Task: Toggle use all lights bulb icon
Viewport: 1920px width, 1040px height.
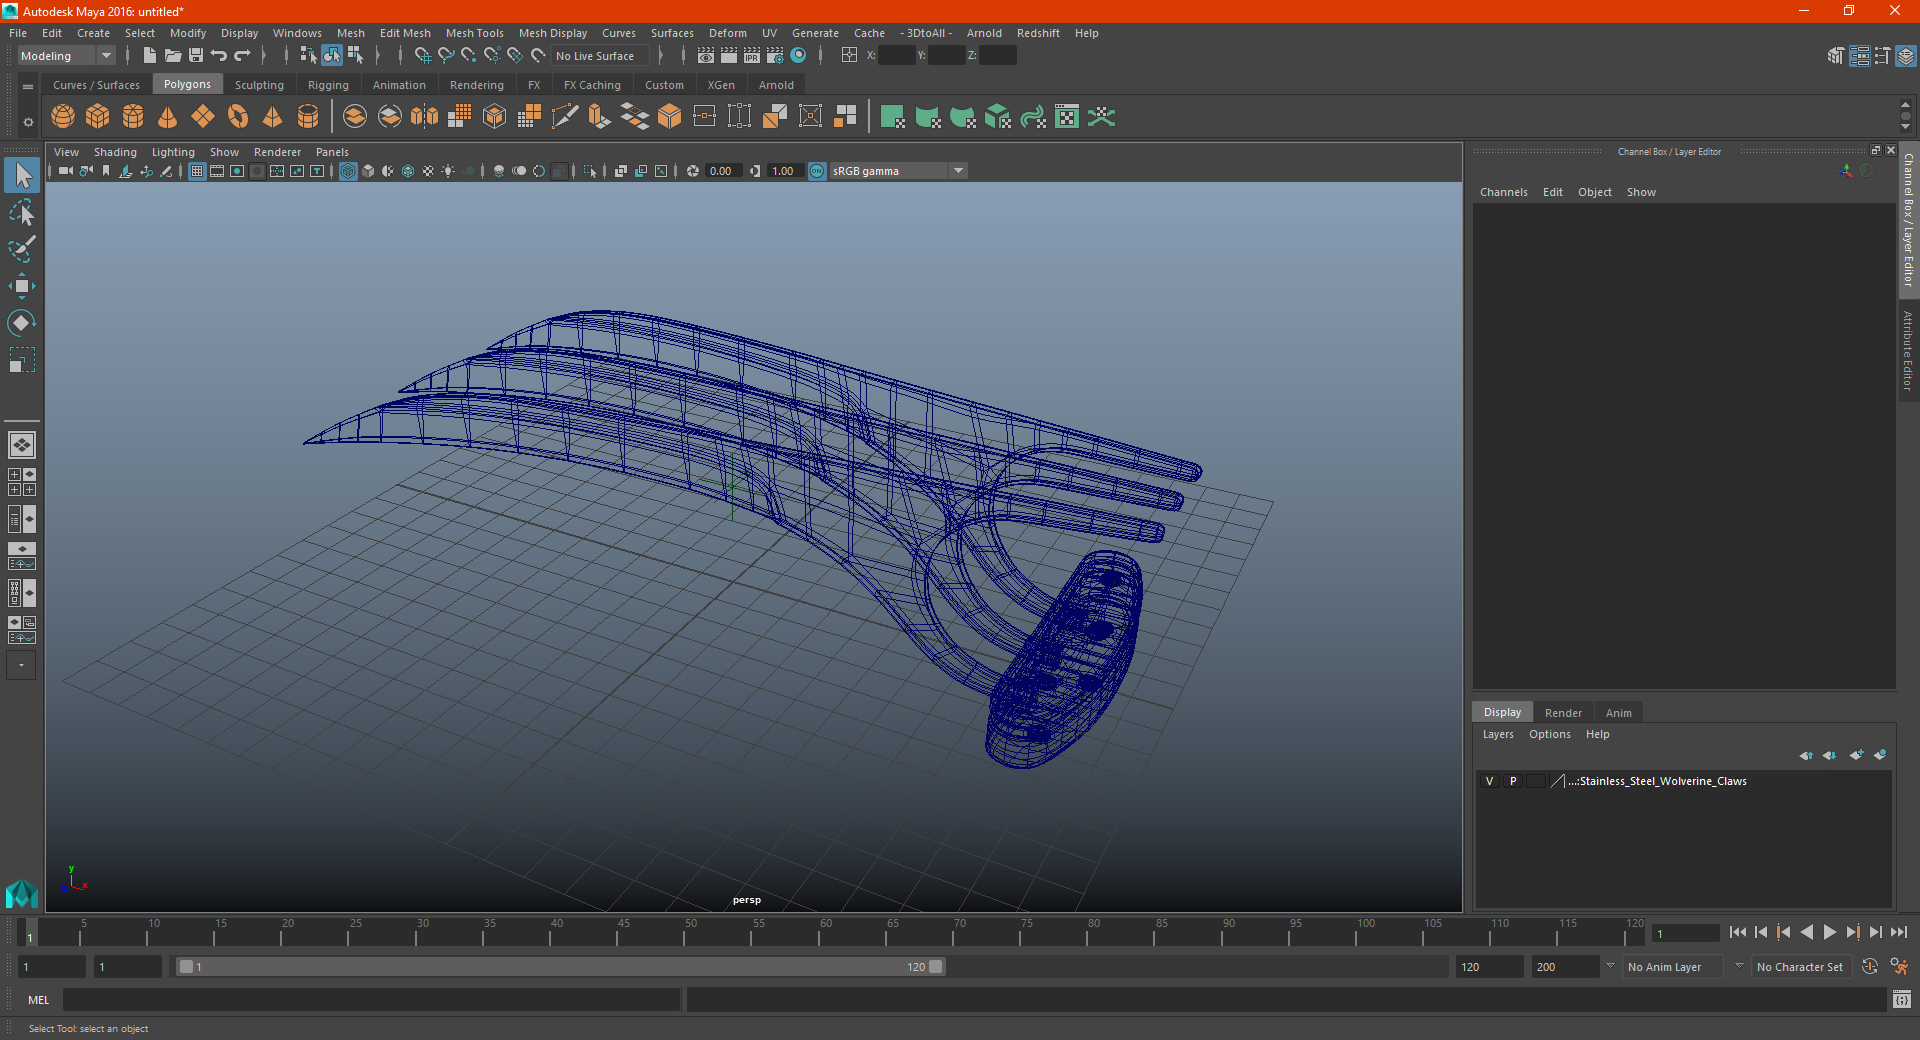Action: 448,171
